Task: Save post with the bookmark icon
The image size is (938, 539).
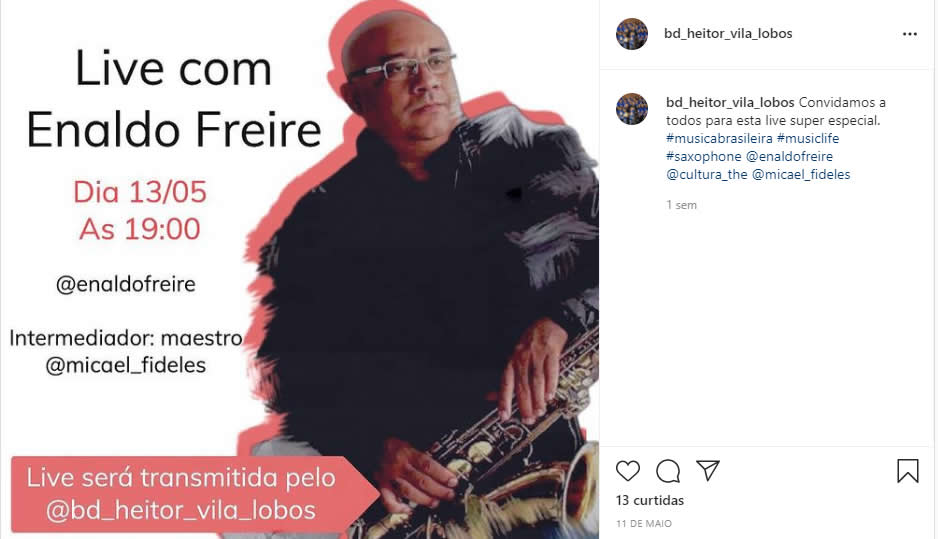Action: (907, 471)
